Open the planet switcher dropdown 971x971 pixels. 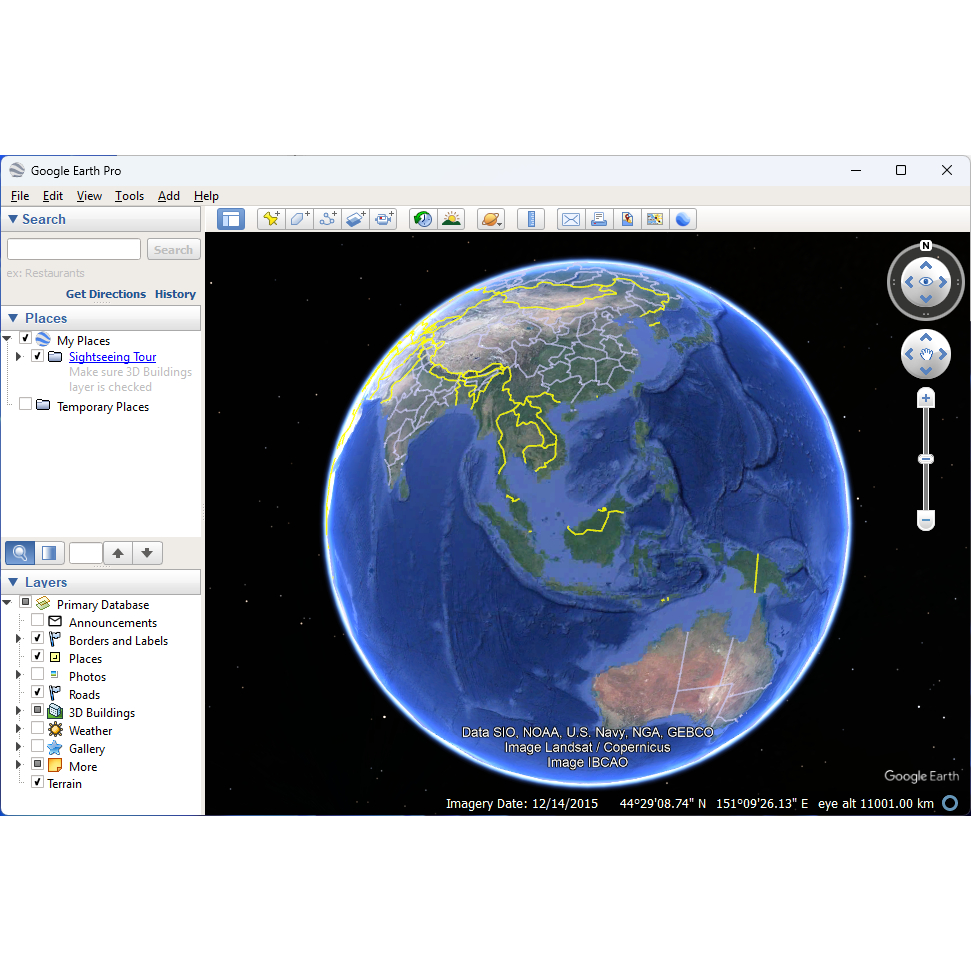pyautogui.click(x=491, y=219)
